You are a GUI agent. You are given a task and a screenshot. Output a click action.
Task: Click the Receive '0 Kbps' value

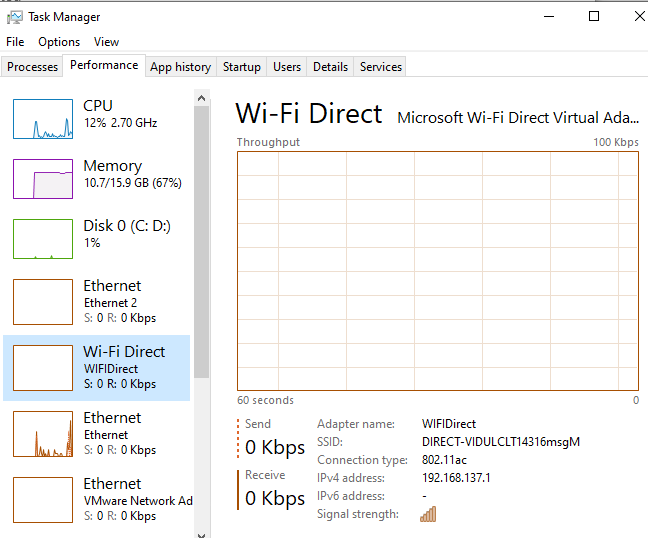pos(275,498)
